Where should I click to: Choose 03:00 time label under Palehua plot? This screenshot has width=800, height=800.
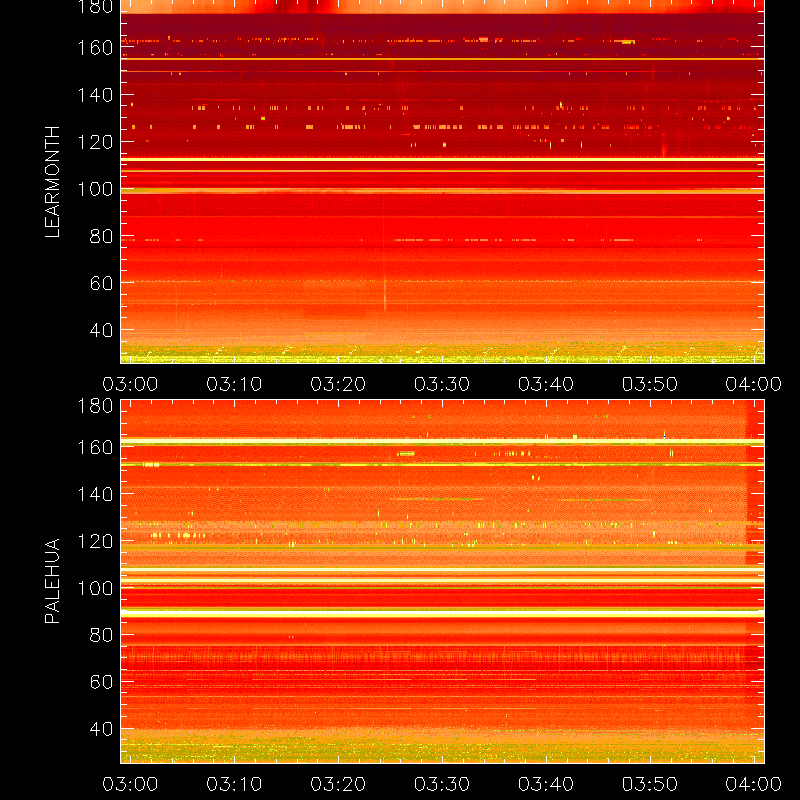(x=130, y=784)
